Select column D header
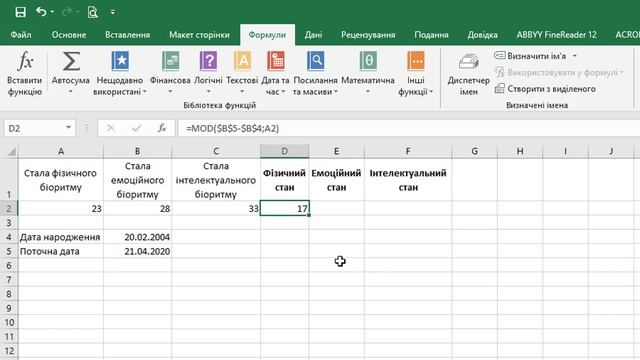The image size is (640, 360). (284, 151)
